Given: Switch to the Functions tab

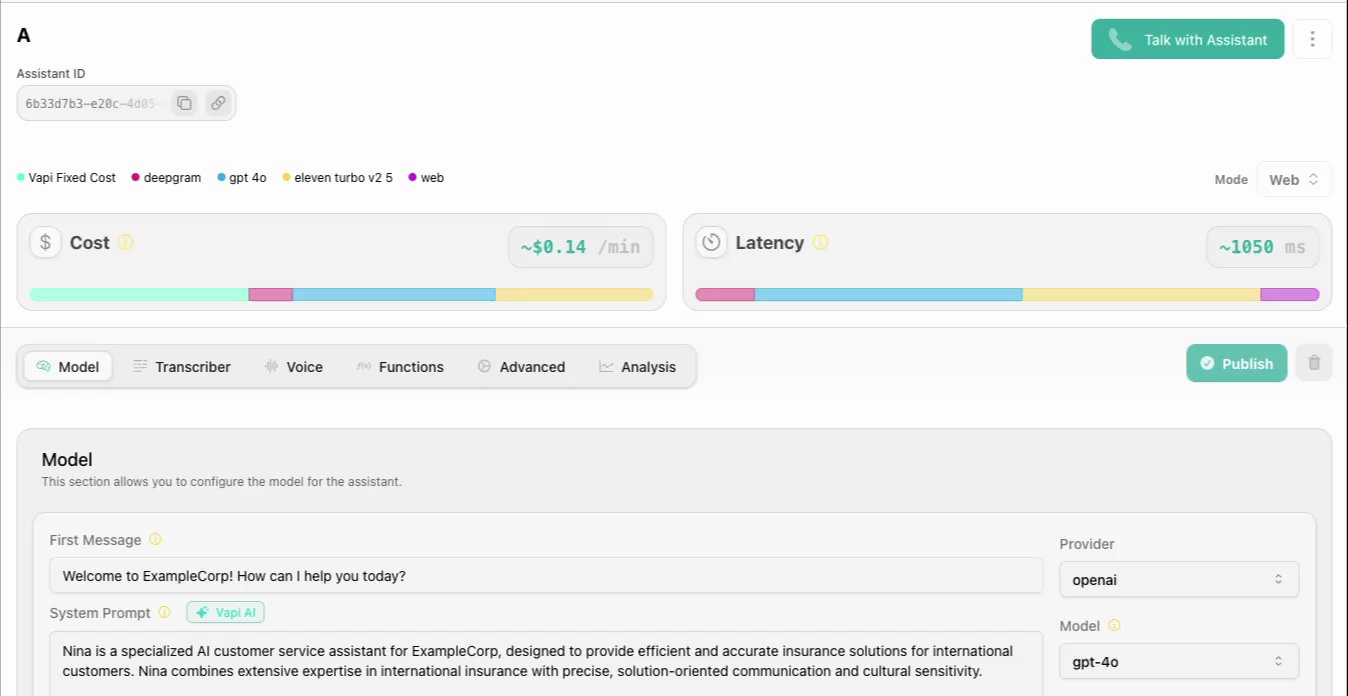Looking at the screenshot, I should click(400, 367).
